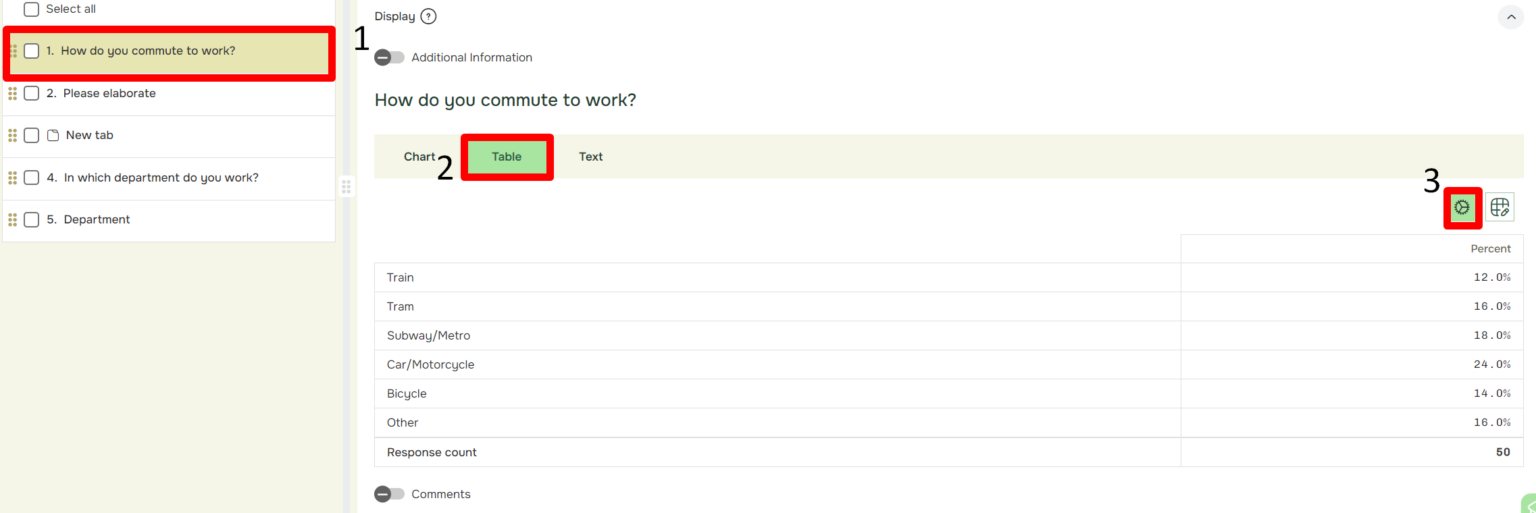
Task: Open the '2. Please elaborate' question
Action: point(109,93)
